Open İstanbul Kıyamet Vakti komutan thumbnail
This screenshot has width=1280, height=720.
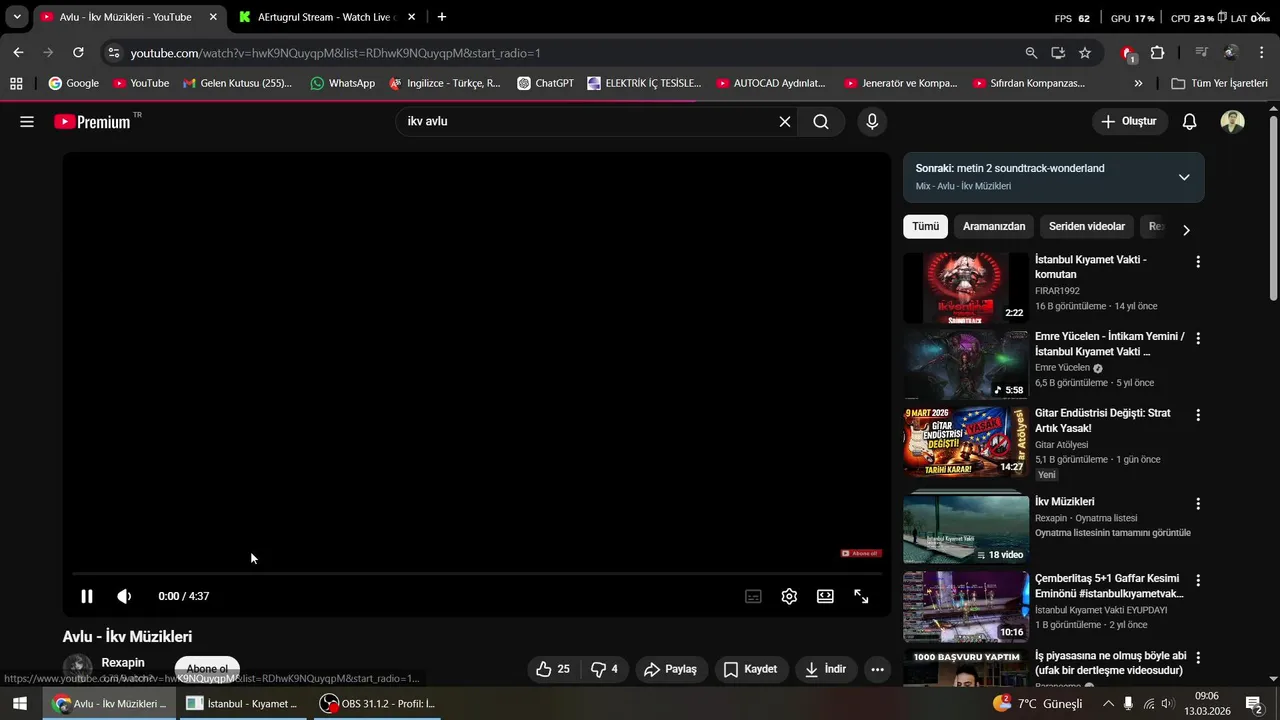(966, 288)
